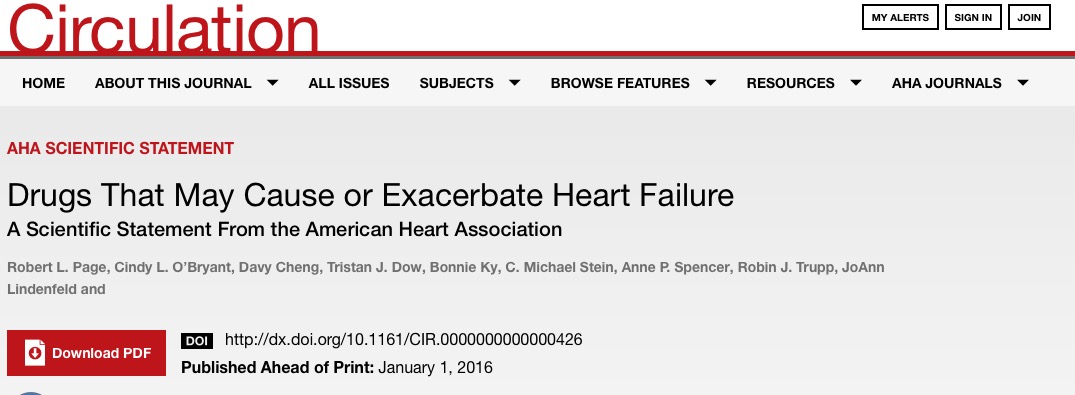This screenshot has width=1075, height=395.
Task: Click the black DOI badge
Action: click(x=197, y=340)
